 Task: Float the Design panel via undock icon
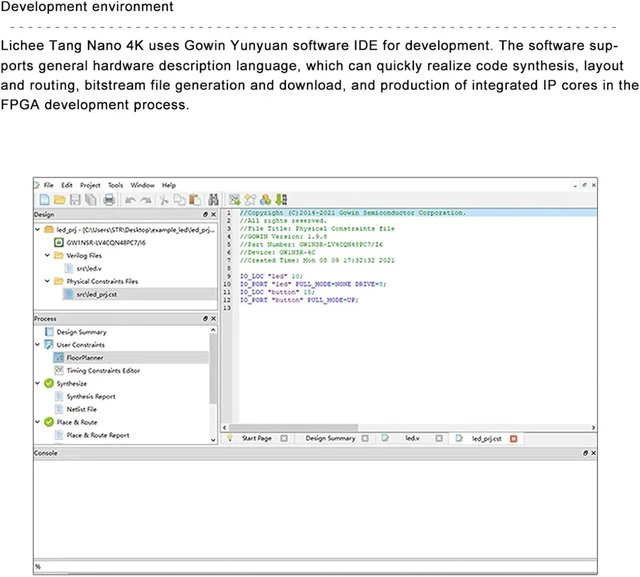(205, 214)
